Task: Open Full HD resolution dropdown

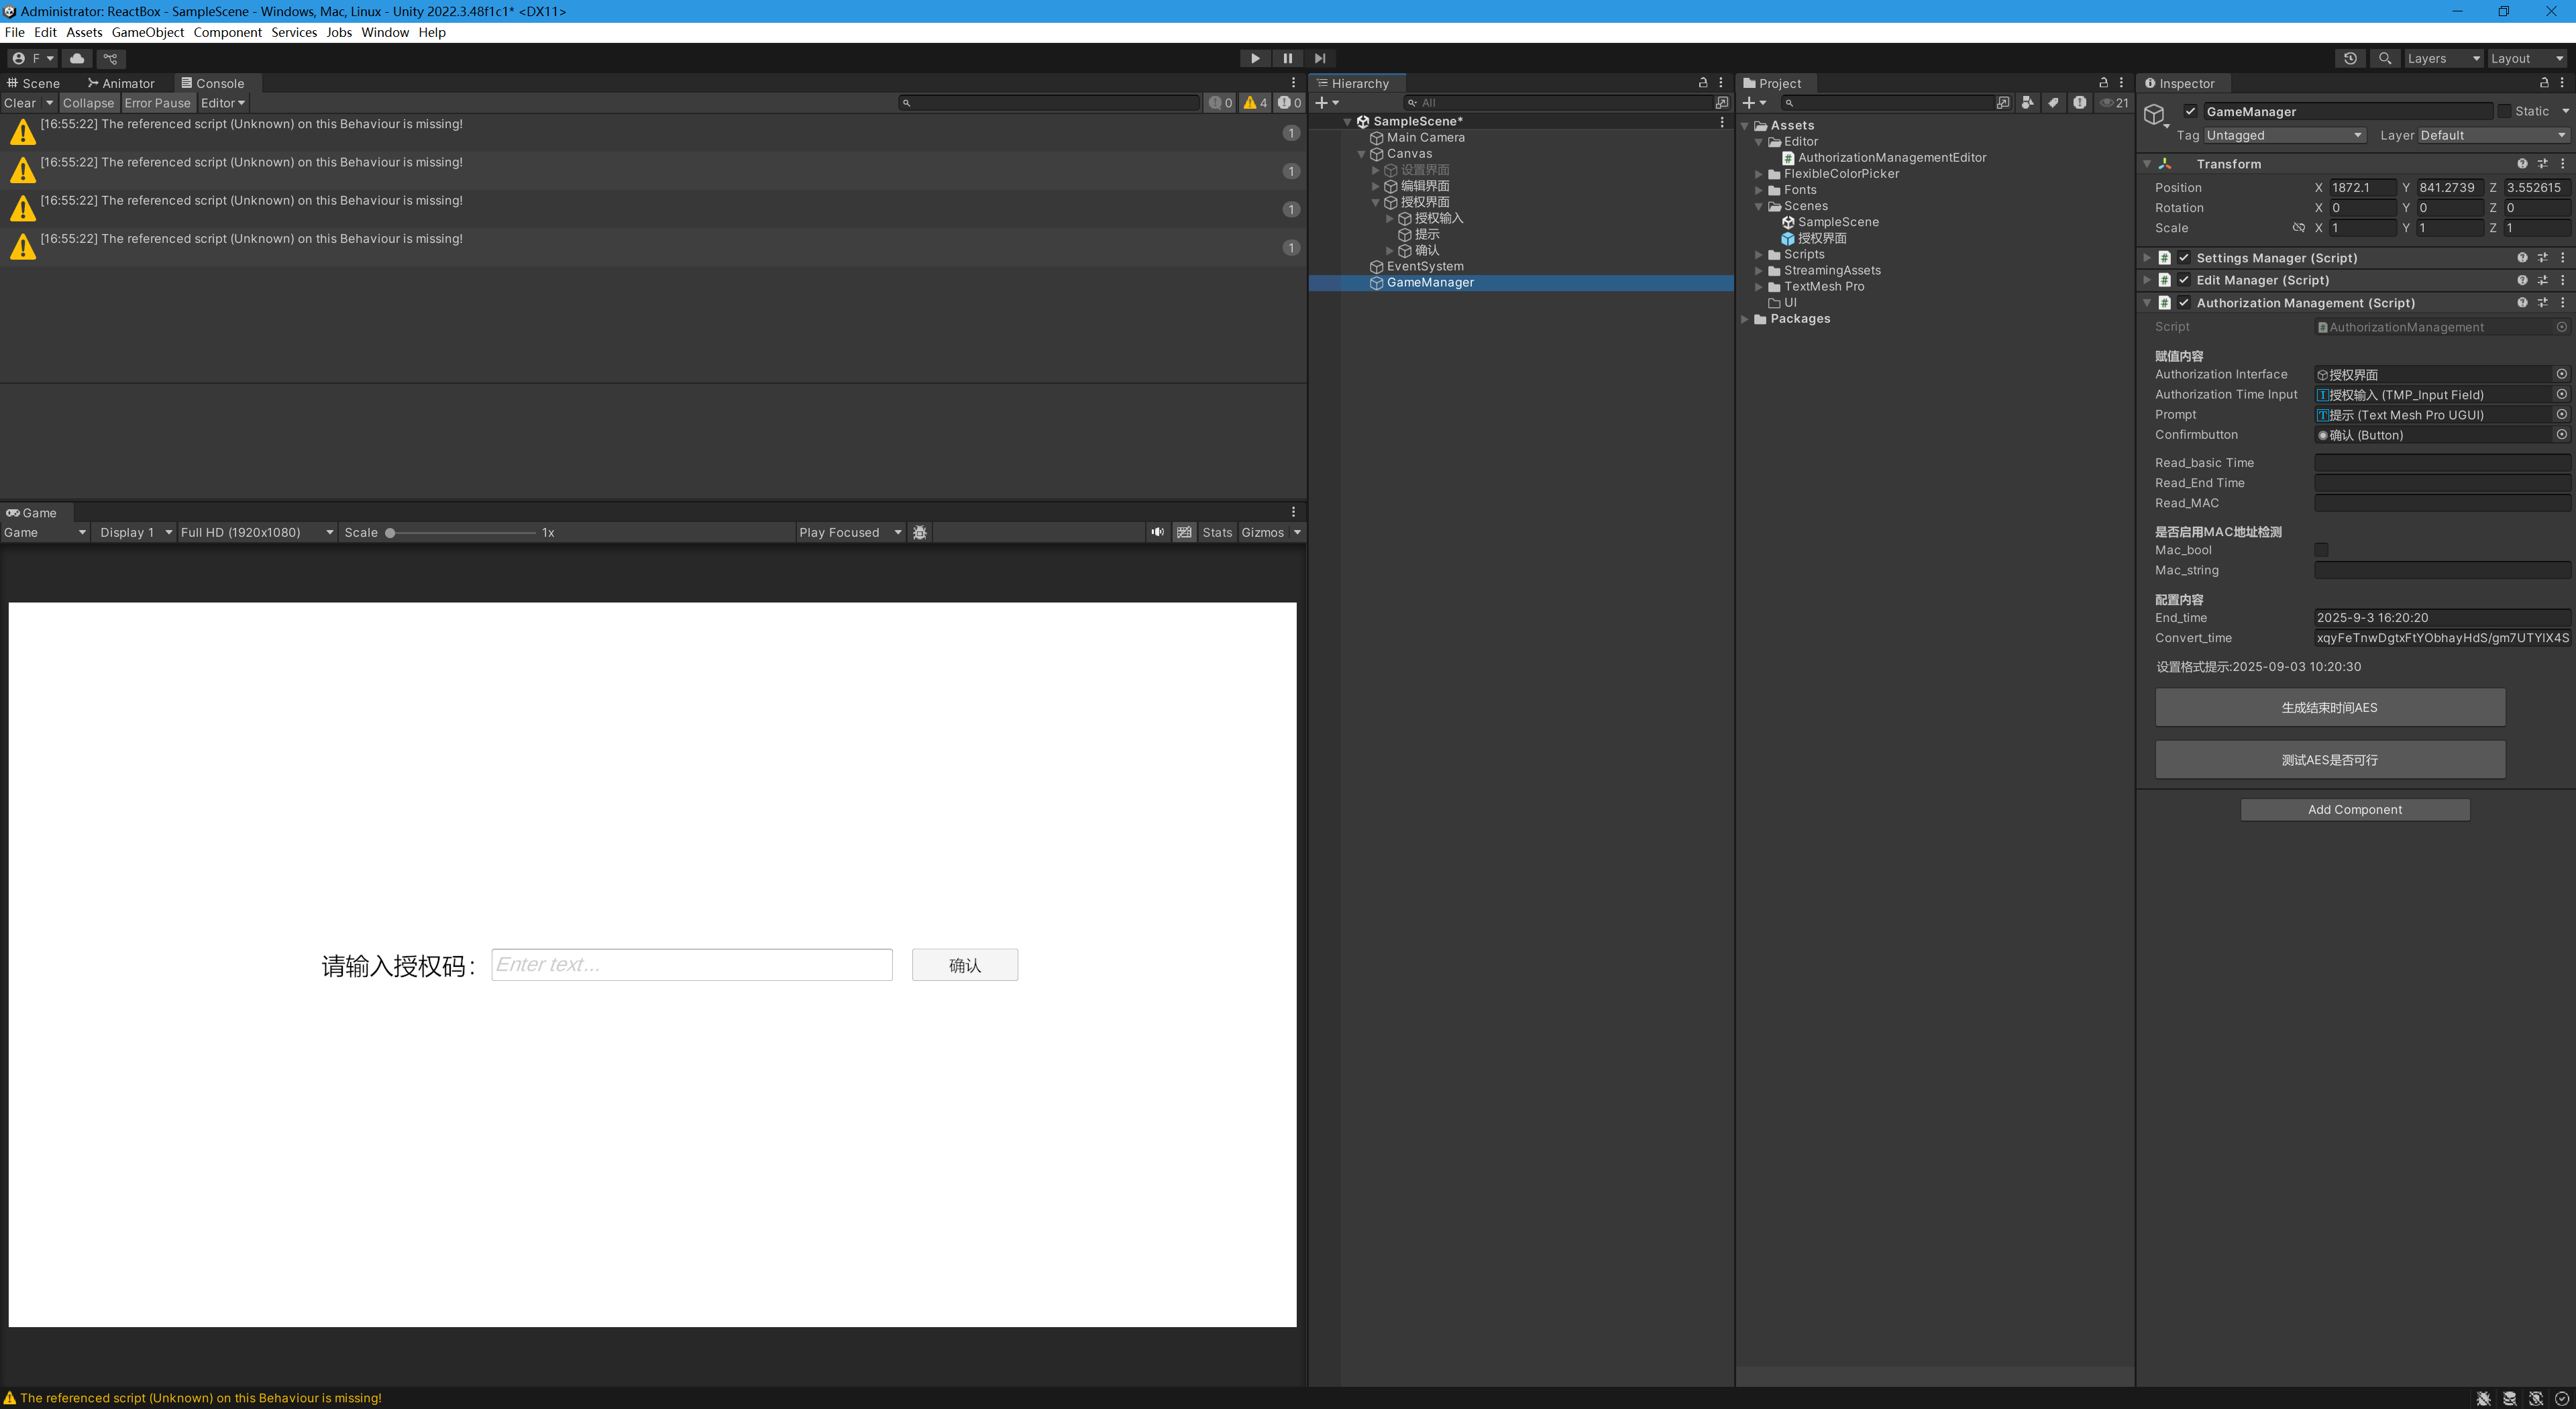Action: point(256,532)
